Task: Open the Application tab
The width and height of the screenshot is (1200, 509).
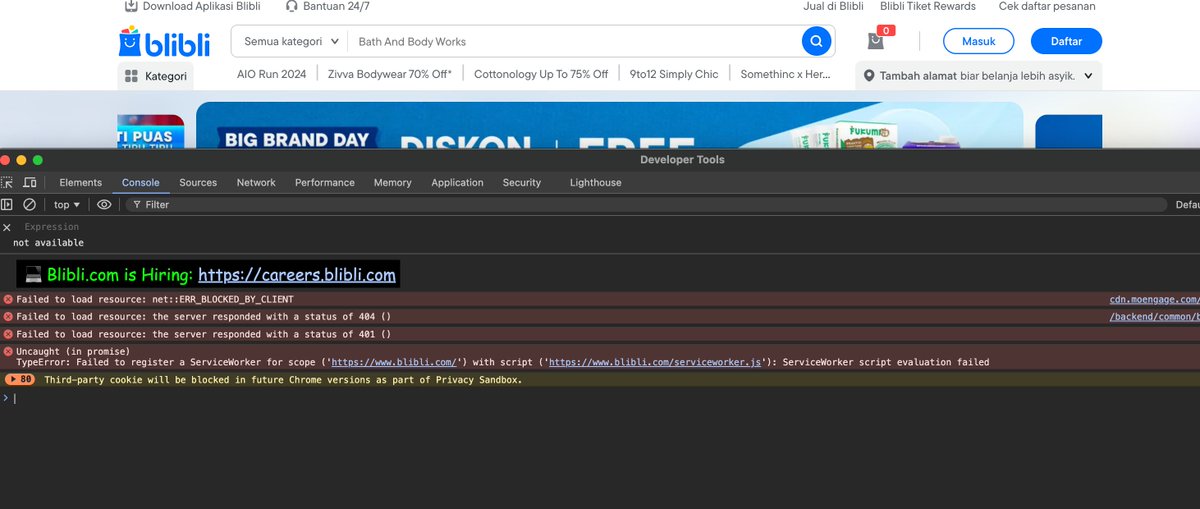Action: 458,182
